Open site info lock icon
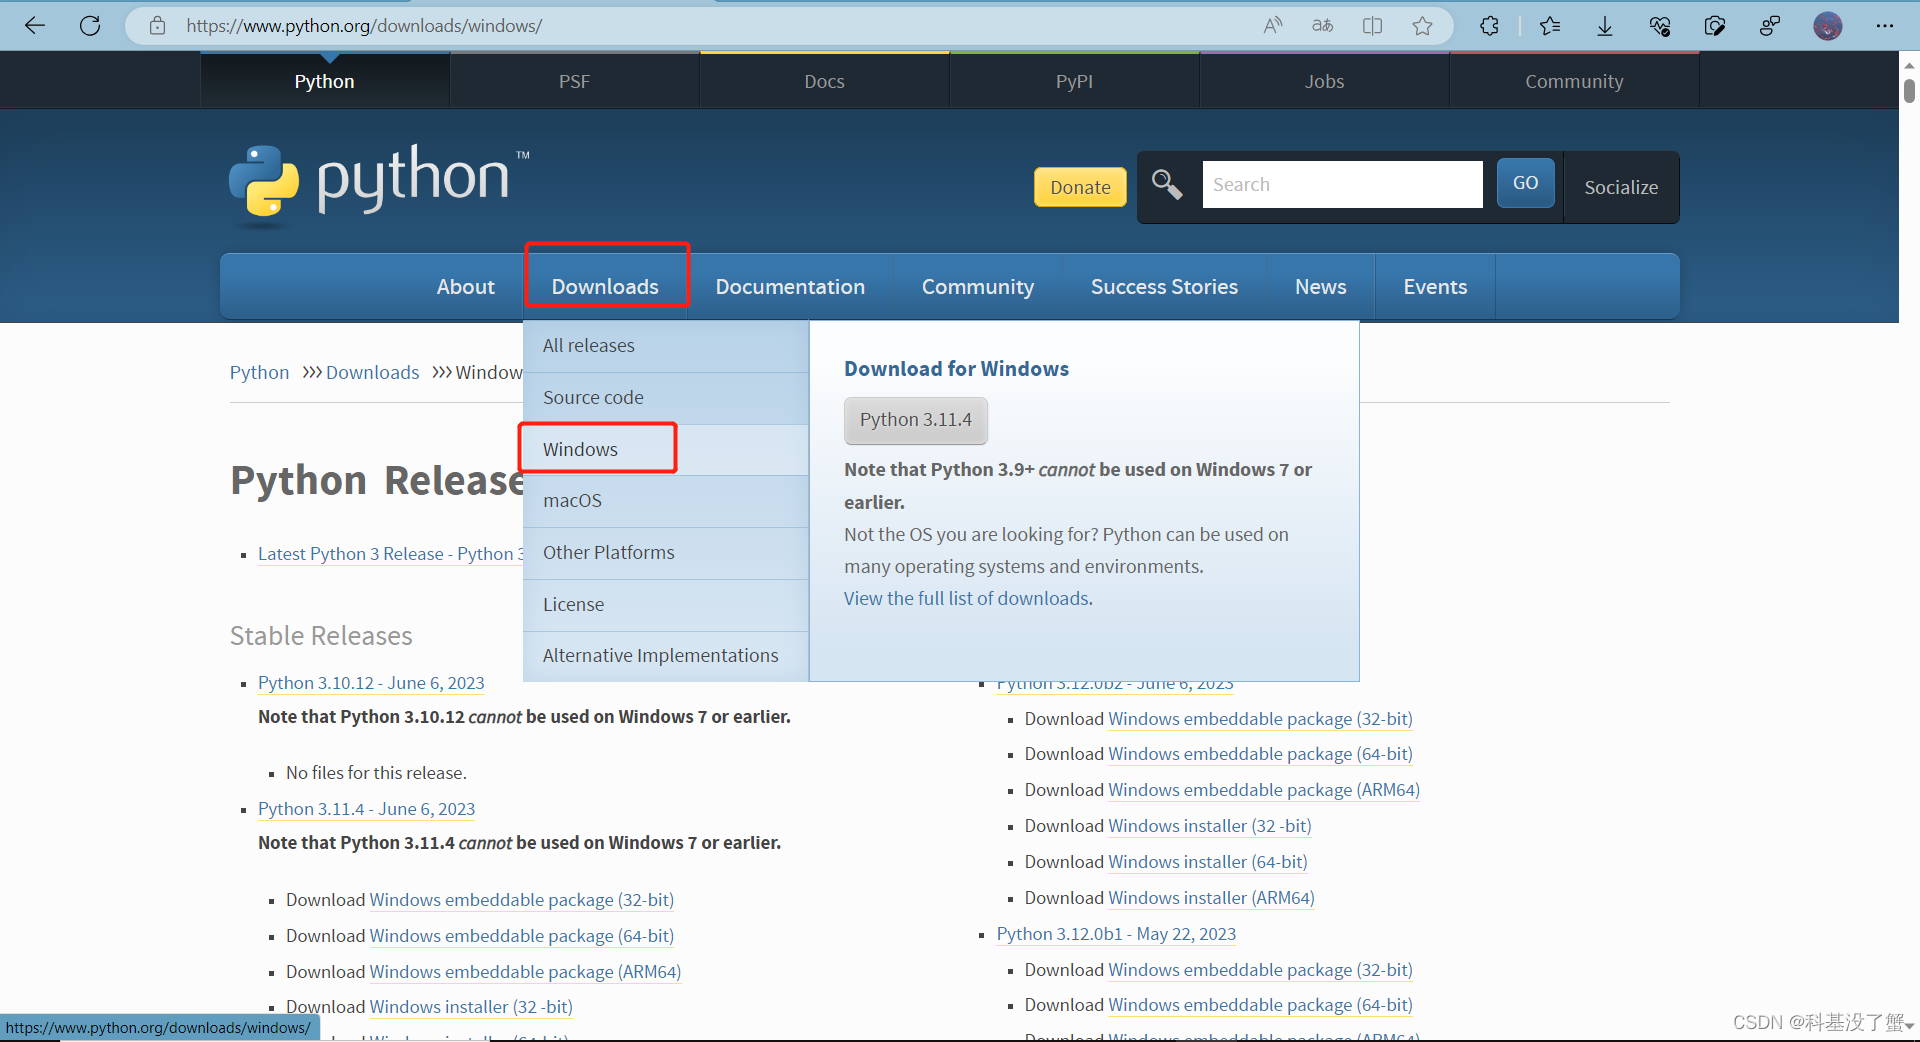1920x1042 pixels. coord(157,26)
